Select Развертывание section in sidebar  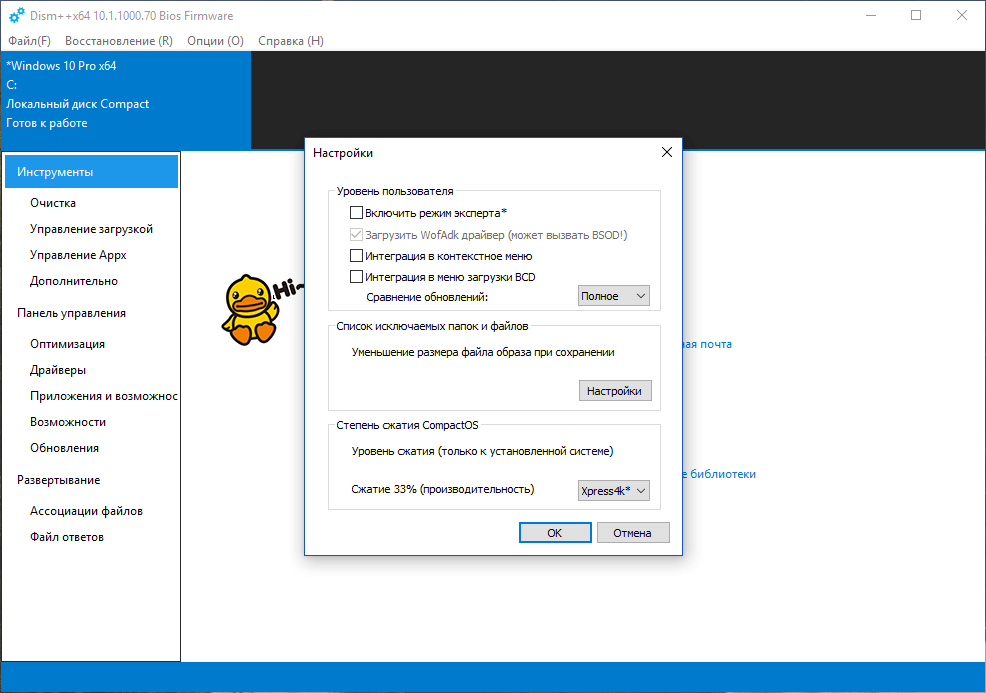click(x=58, y=480)
